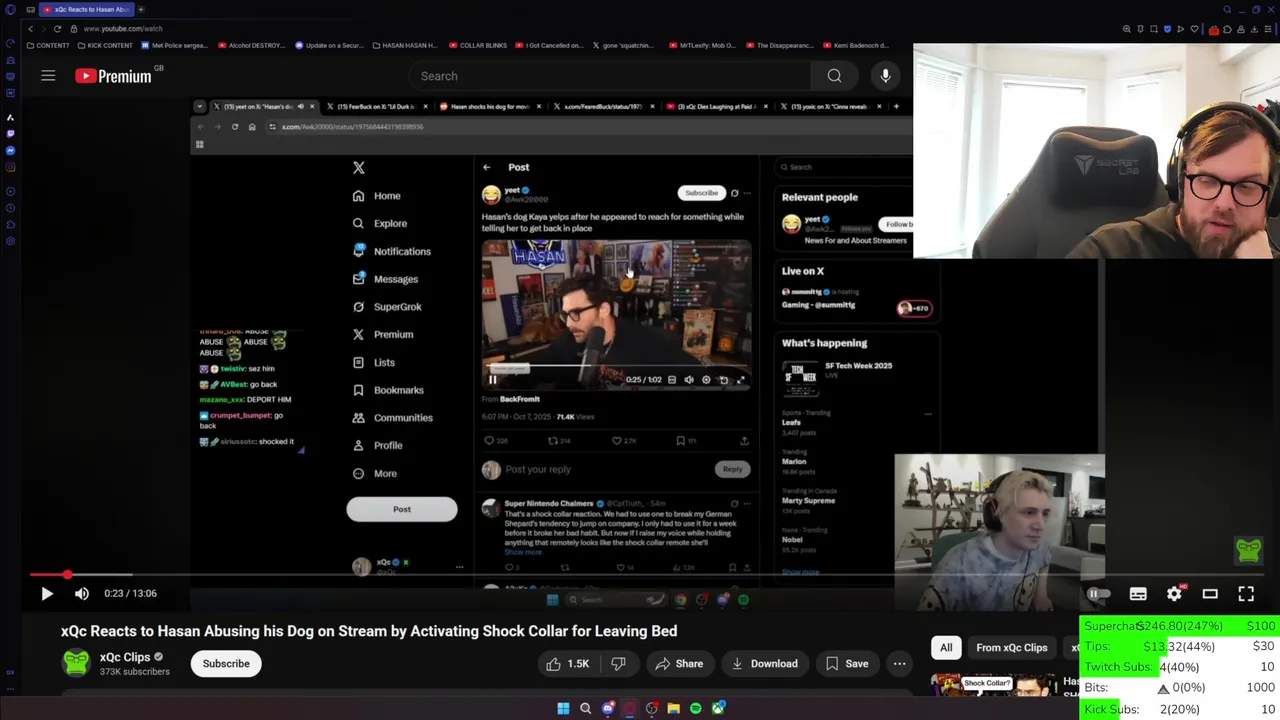
Task: Like the video showing 1.5K likes
Action: click(x=567, y=663)
